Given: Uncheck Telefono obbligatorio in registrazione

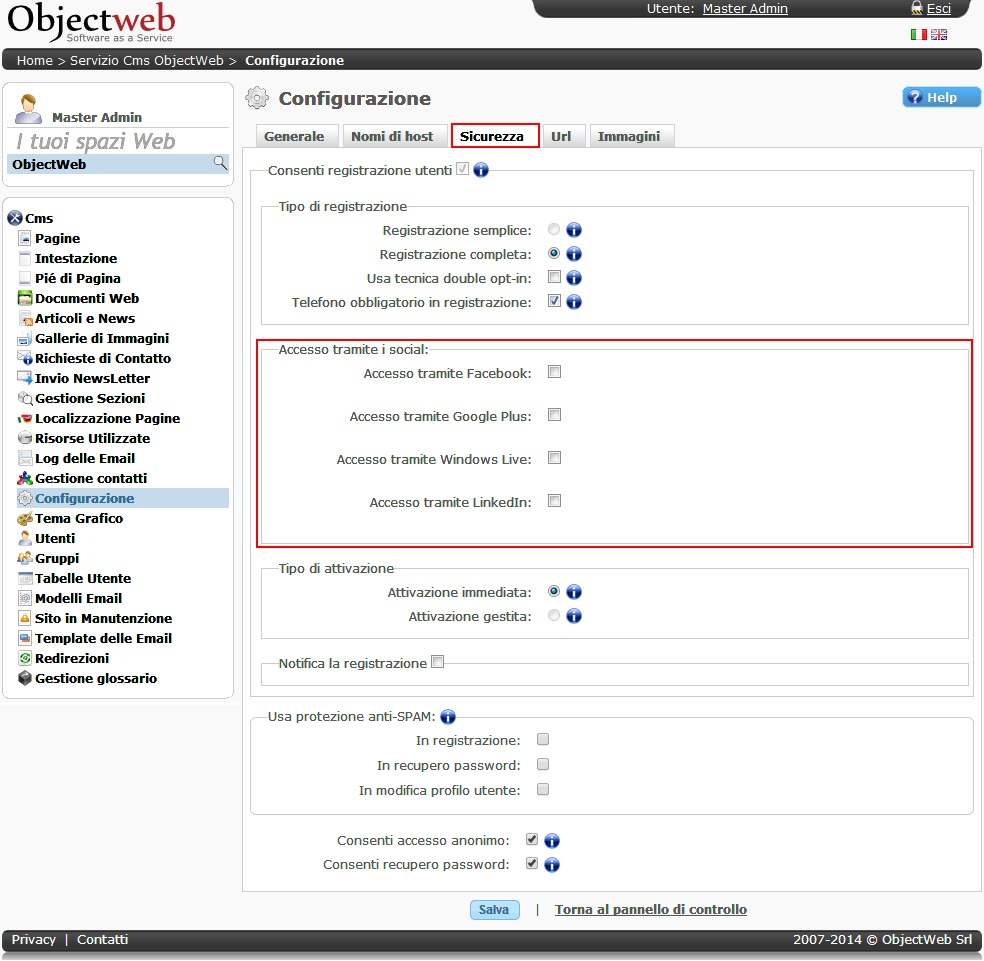Looking at the screenshot, I should pos(554,301).
